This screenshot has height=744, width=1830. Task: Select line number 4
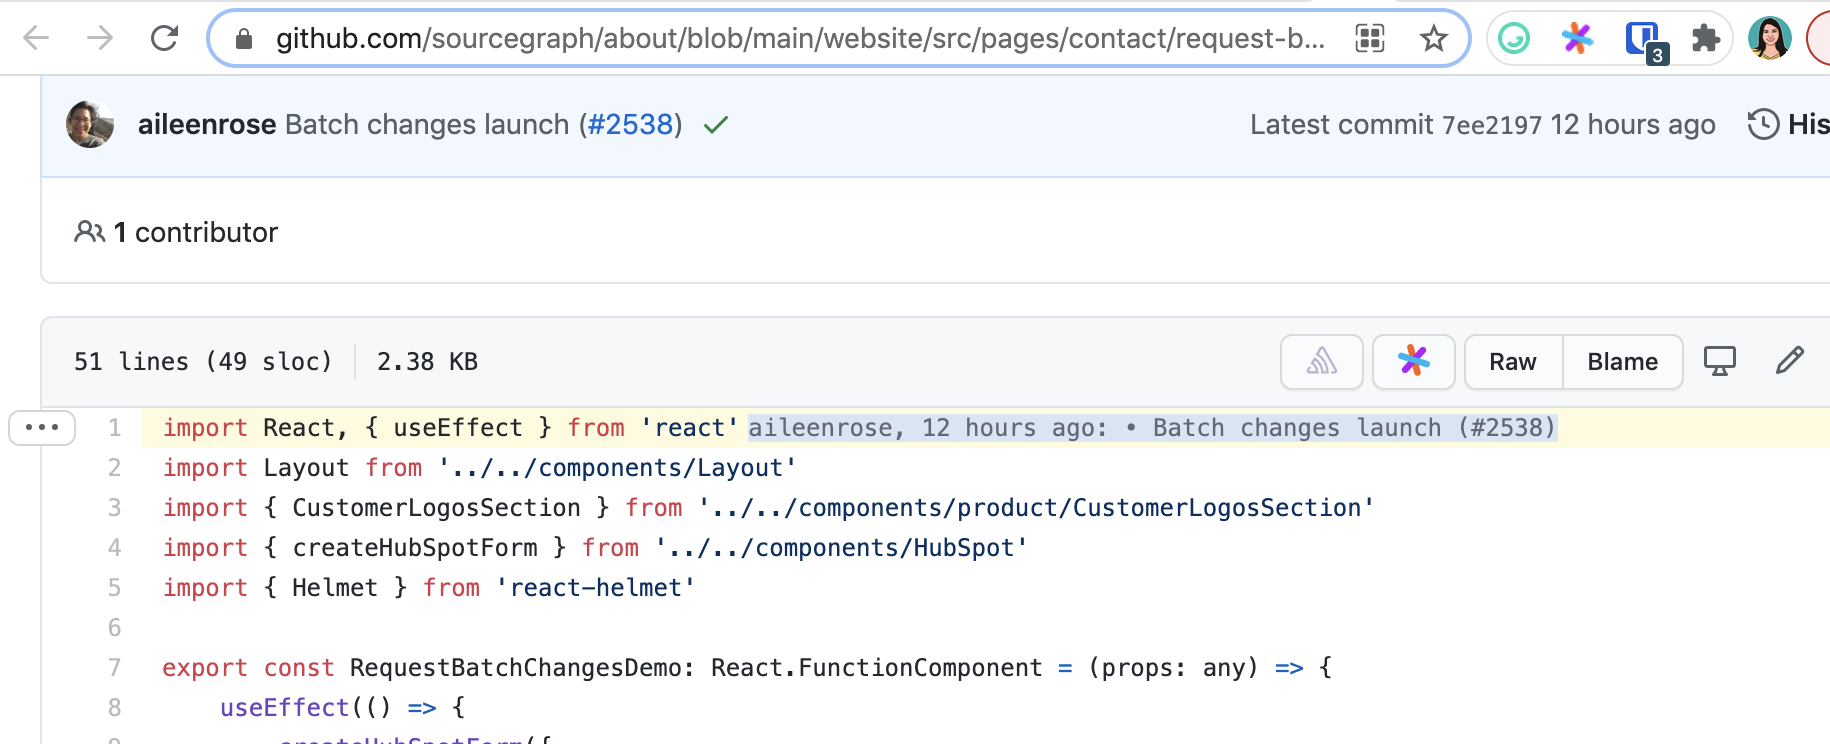[x=114, y=548]
